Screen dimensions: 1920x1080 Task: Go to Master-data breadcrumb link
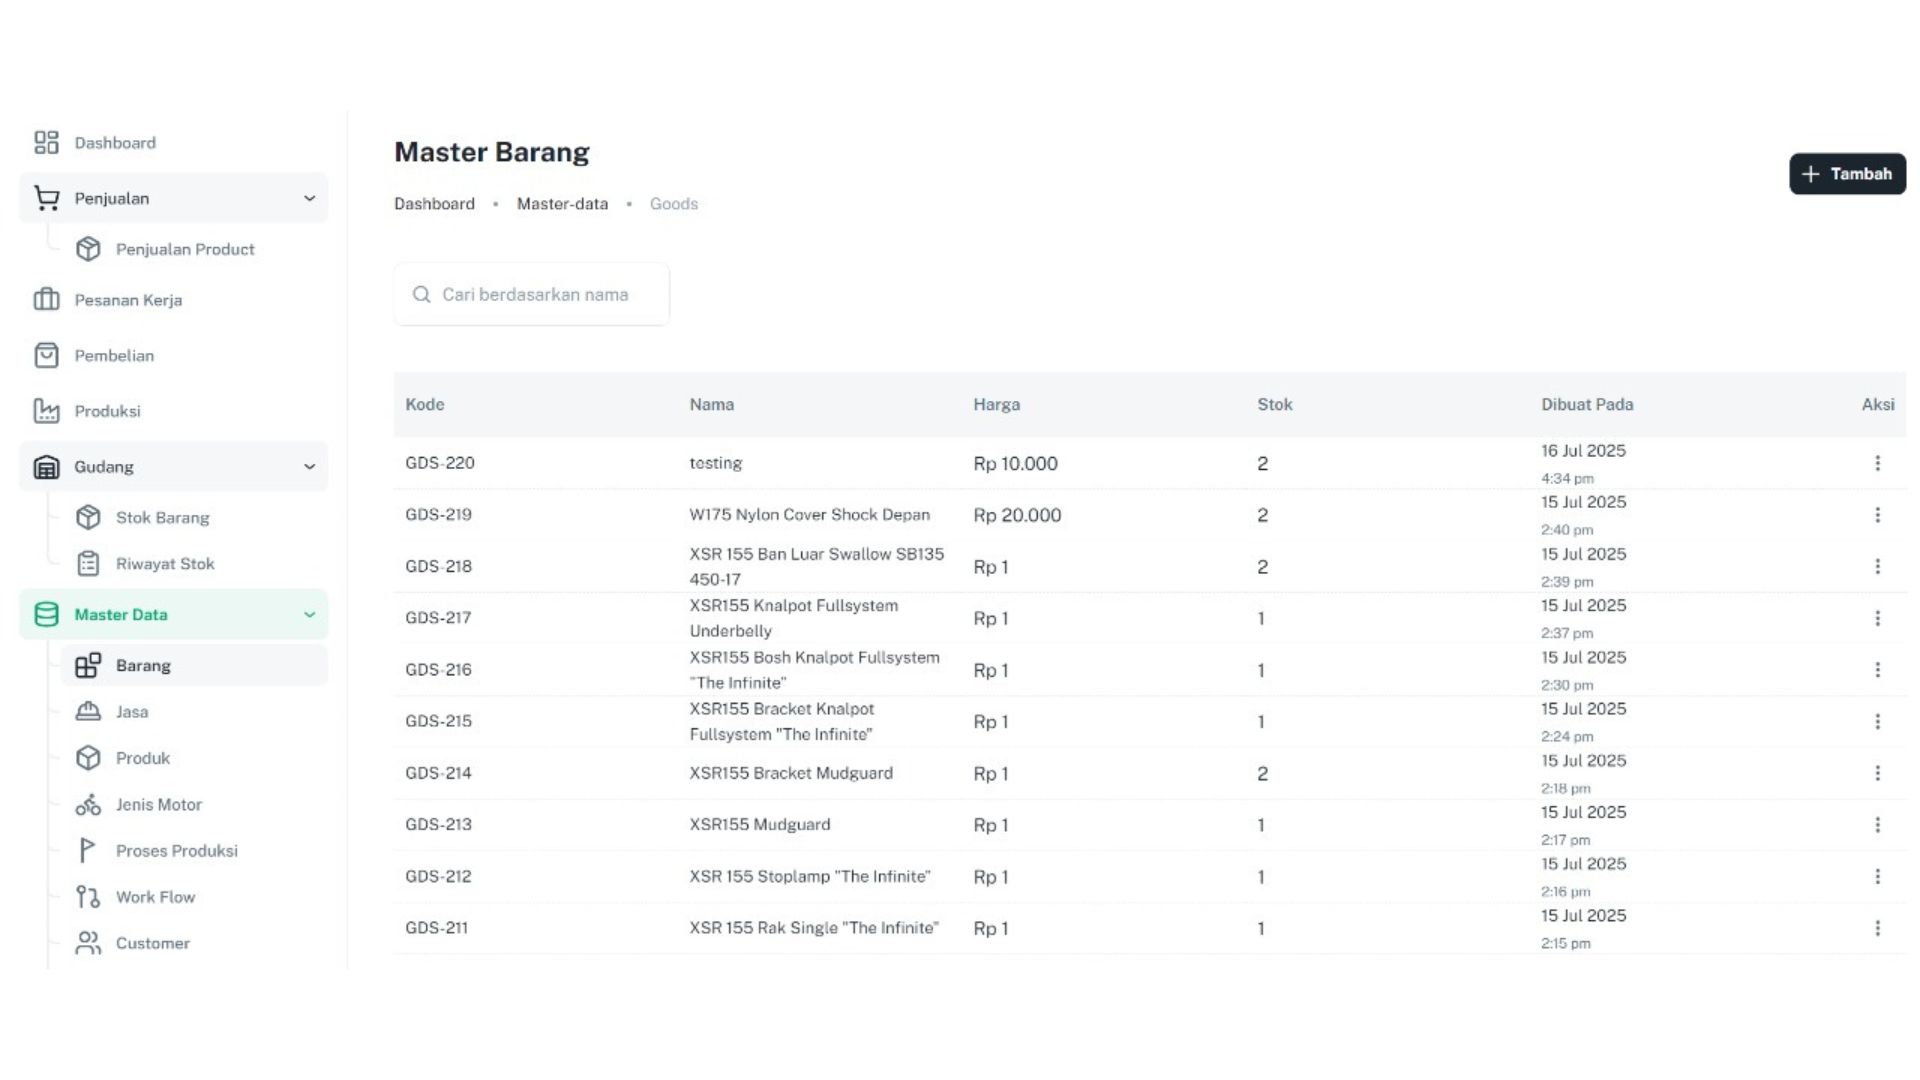[x=562, y=204]
